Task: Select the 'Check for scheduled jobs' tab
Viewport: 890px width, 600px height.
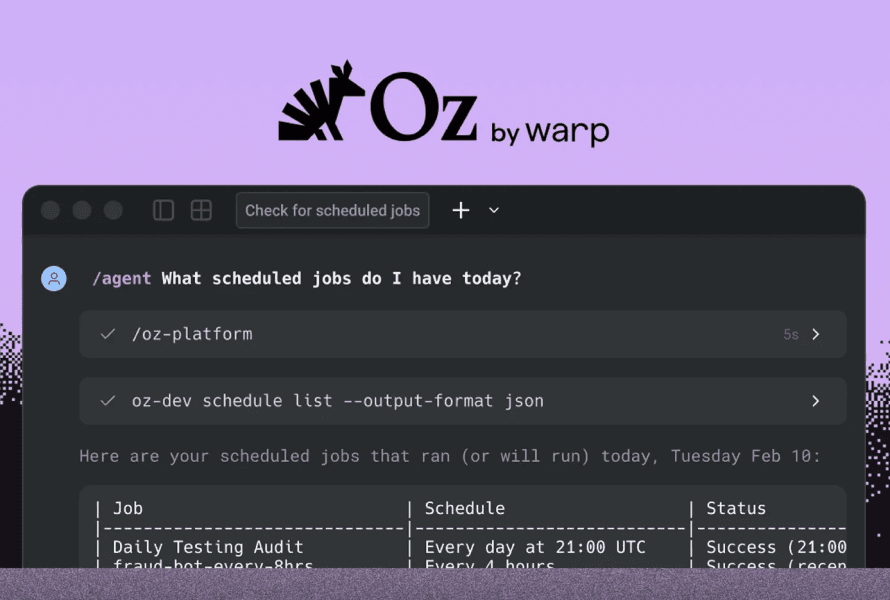Action: (333, 211)
